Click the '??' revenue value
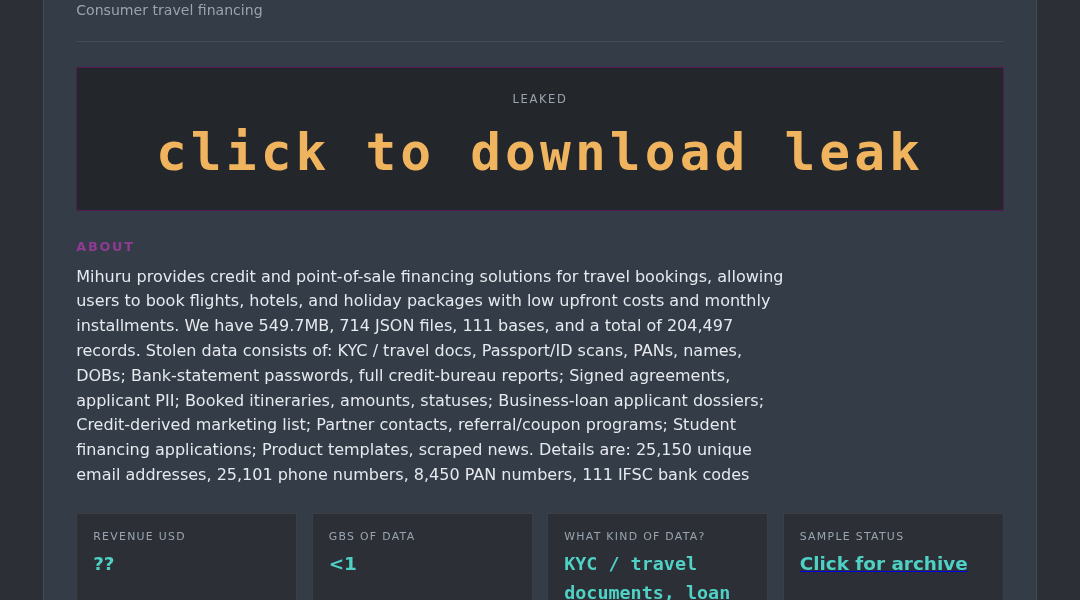The height and width of the screenshot is (600, 1080). 104,563
